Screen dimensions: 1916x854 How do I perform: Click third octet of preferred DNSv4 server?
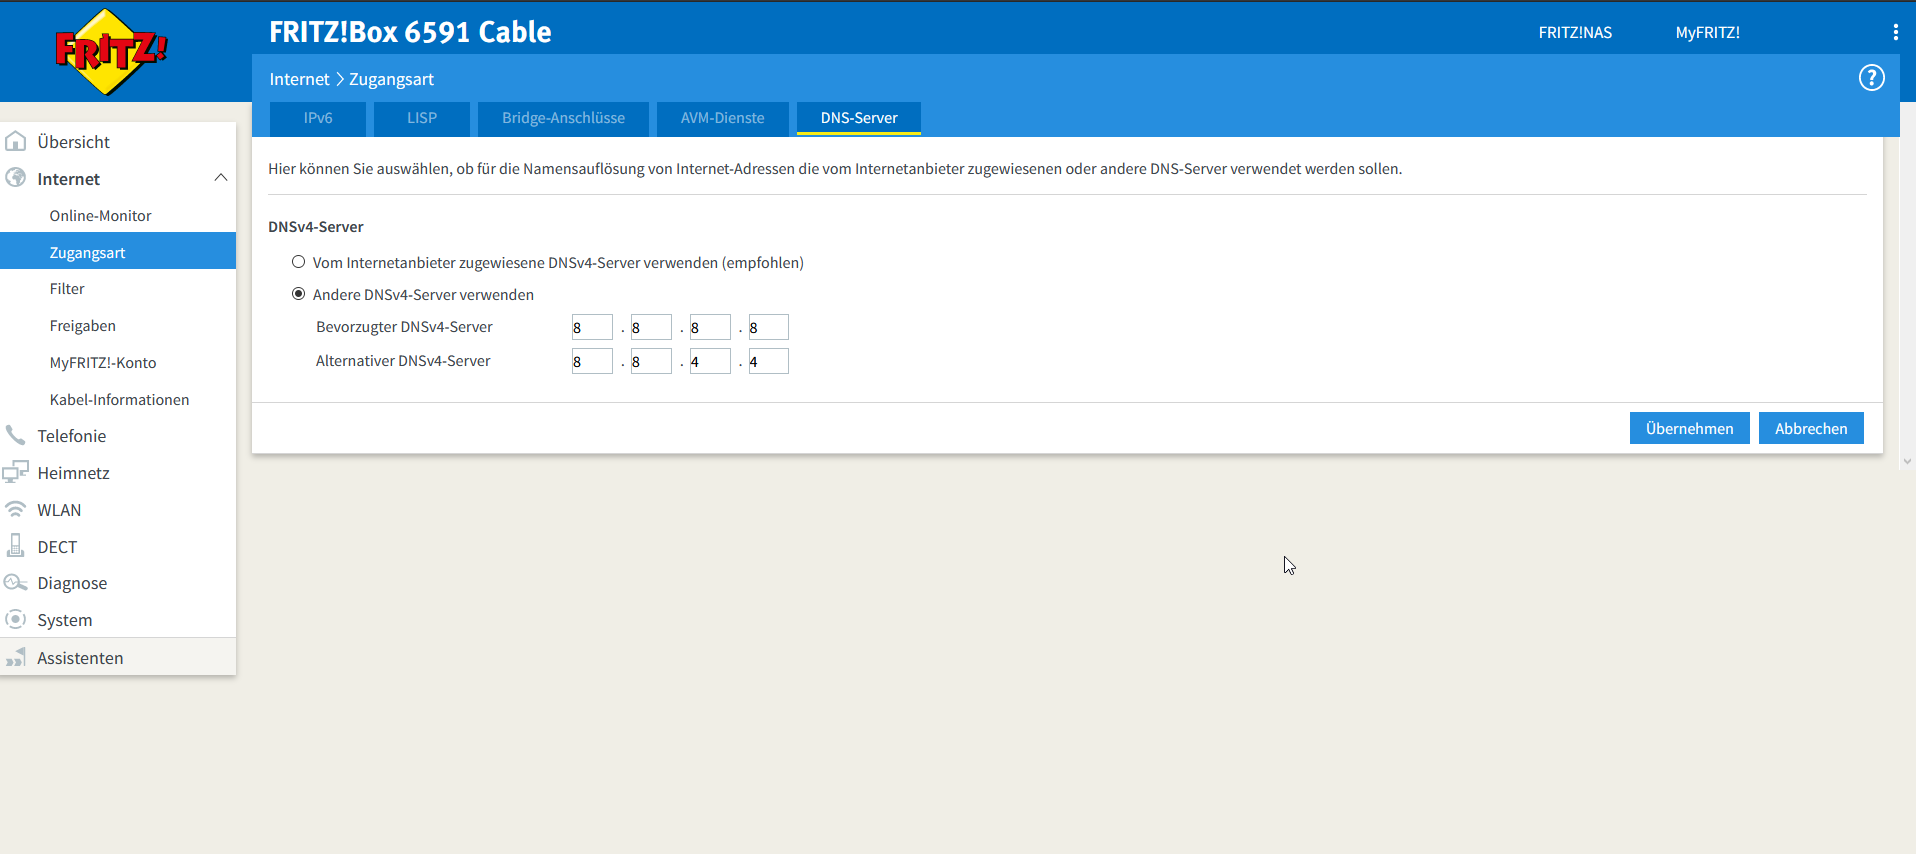tap(710, 327)
